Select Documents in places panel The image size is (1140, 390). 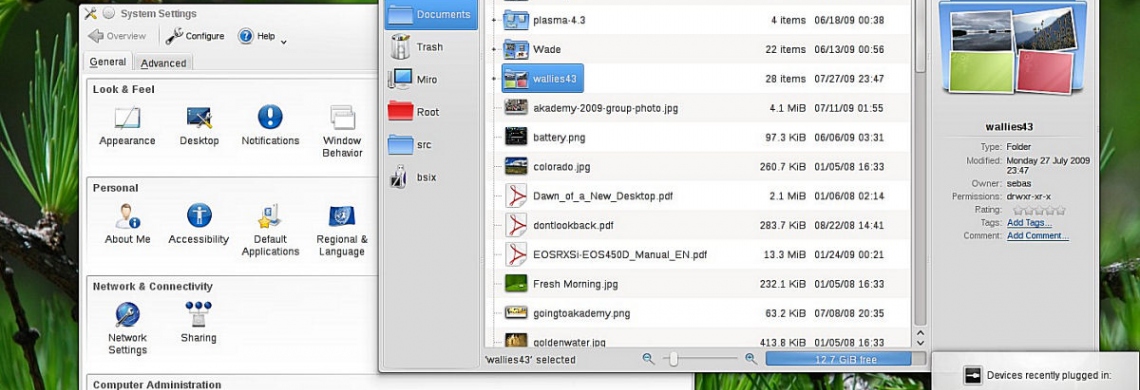(431, 14)
